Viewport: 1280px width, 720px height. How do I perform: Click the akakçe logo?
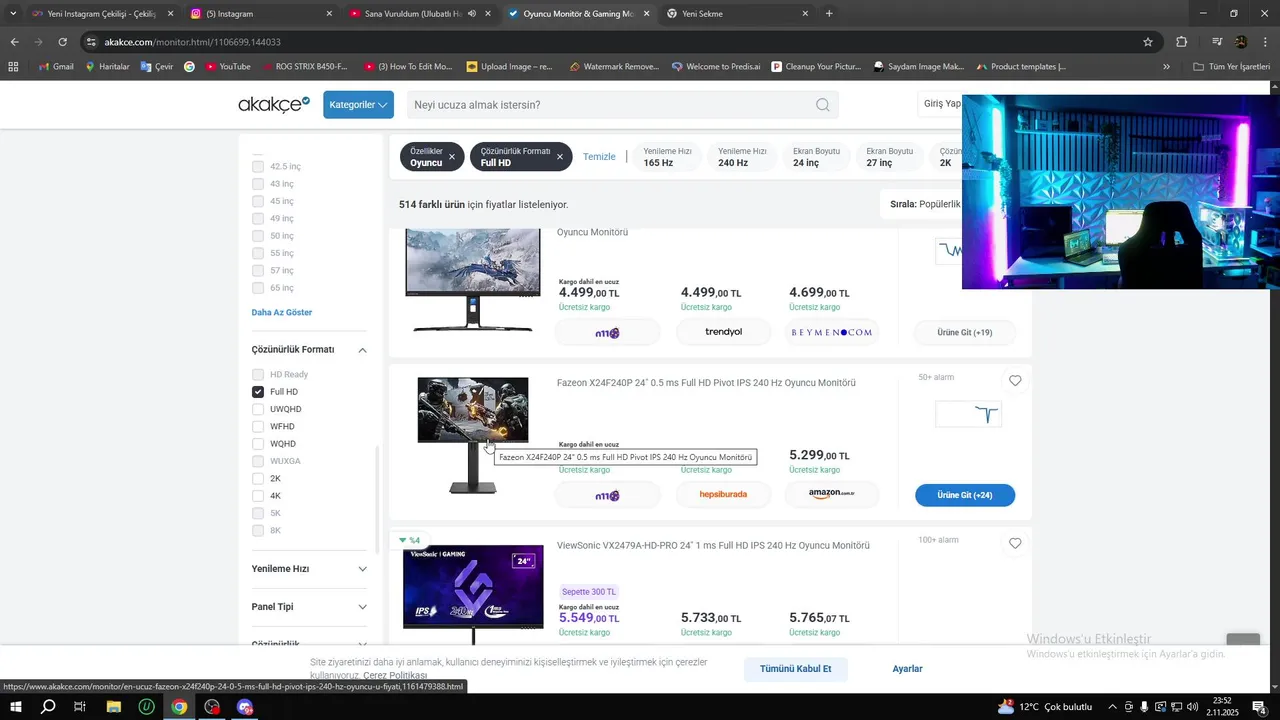(x=274, y=104)
